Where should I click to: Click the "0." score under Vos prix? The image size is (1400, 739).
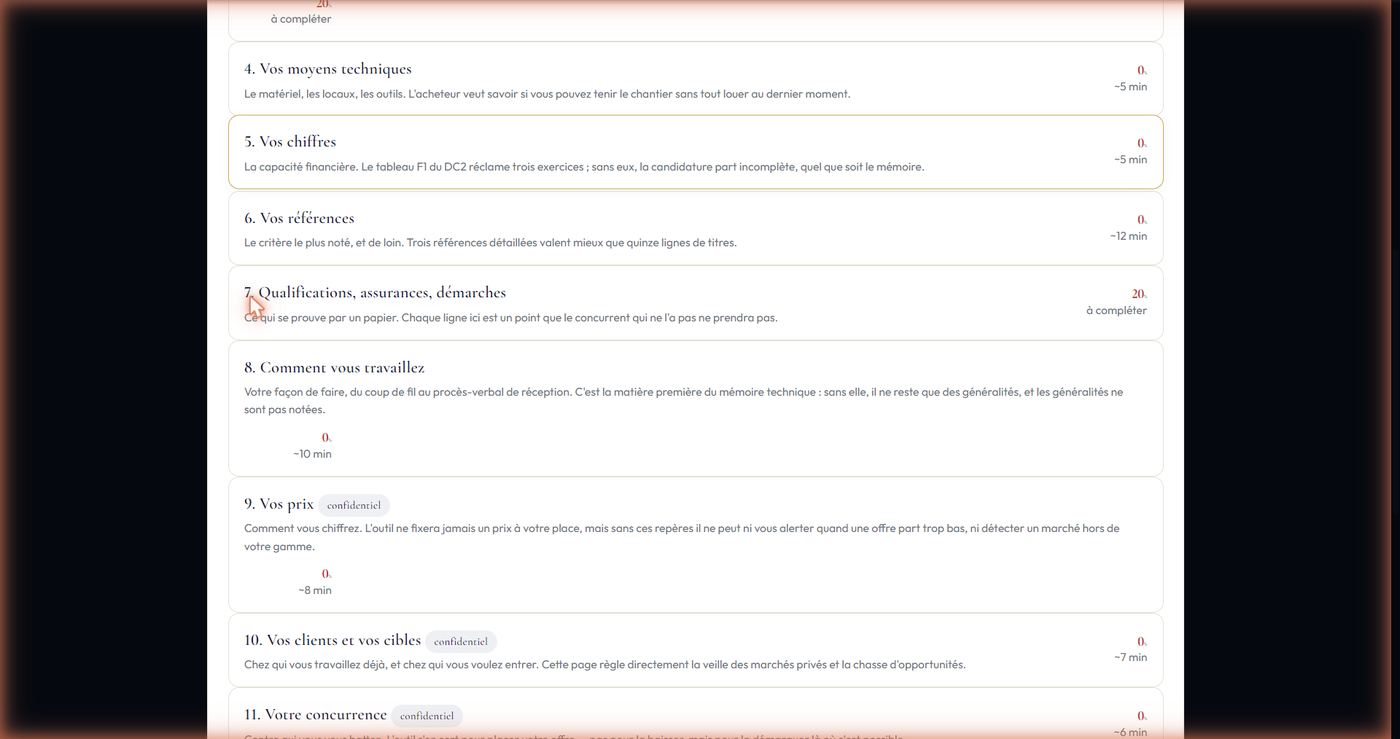pyautogui.click(x=326, y=573)
